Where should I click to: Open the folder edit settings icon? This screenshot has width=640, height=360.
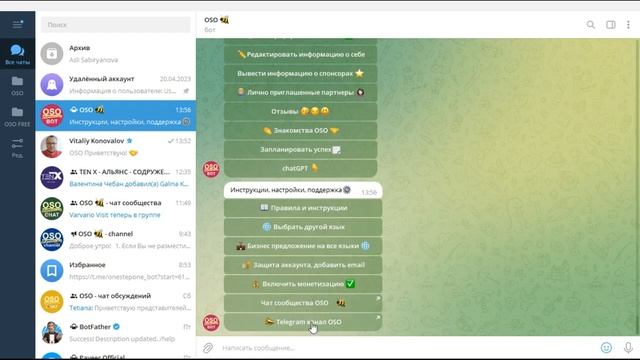pos(17,147)
